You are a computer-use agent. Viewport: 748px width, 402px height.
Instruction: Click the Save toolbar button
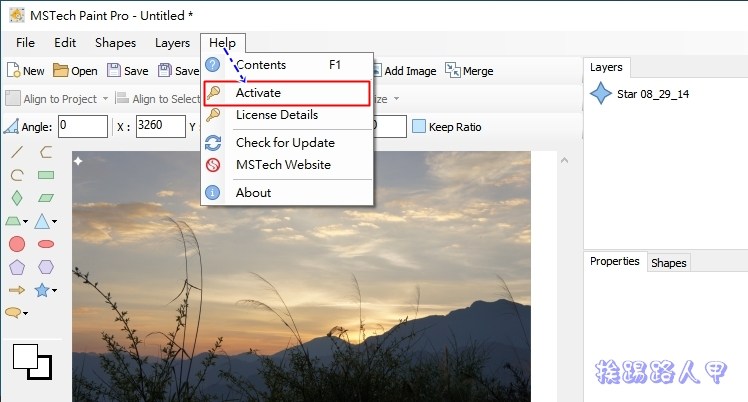pyautogui.click(x=128, y=71)
